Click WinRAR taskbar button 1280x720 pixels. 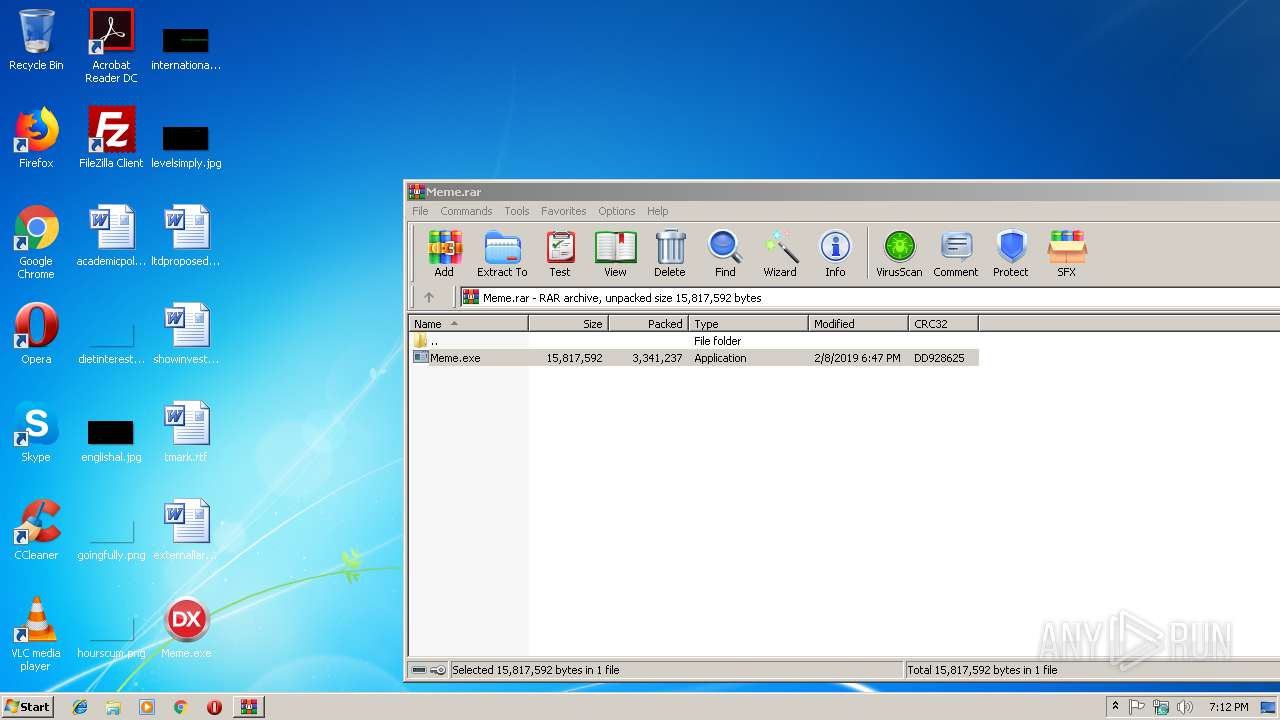248,707
